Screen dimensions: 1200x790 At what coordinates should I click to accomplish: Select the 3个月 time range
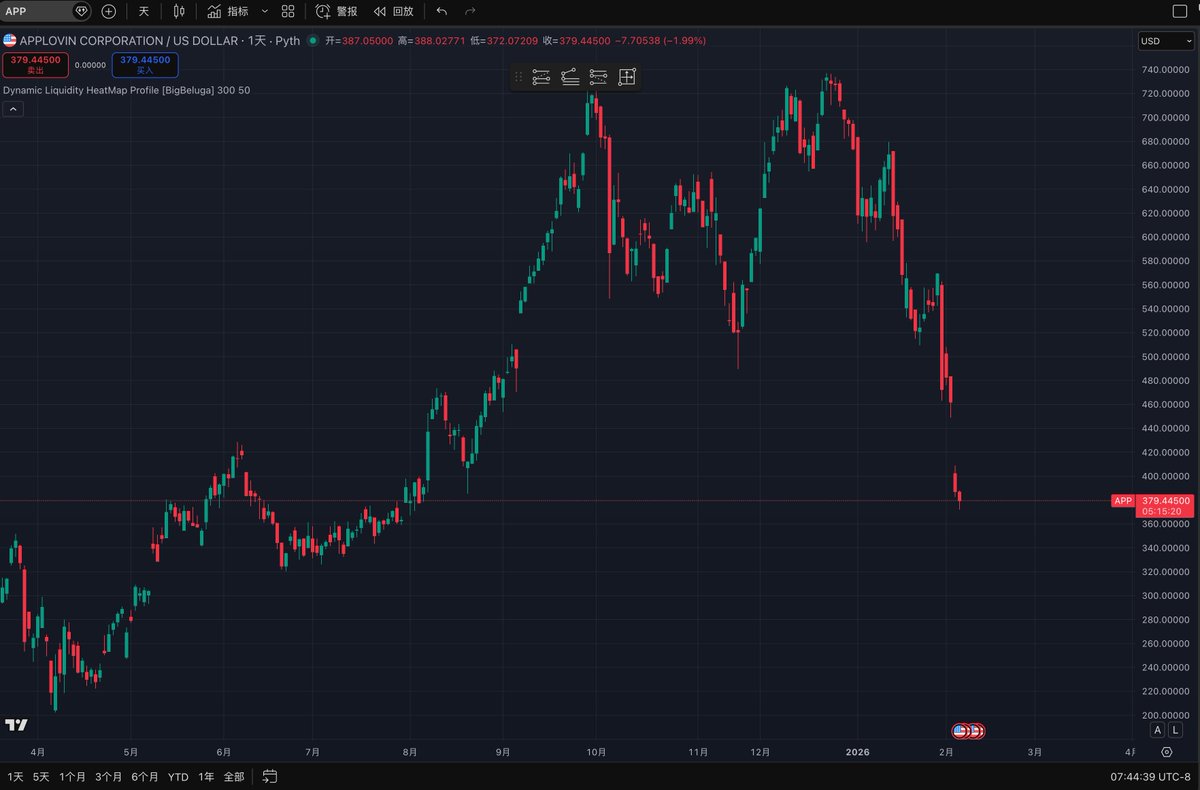109,777
